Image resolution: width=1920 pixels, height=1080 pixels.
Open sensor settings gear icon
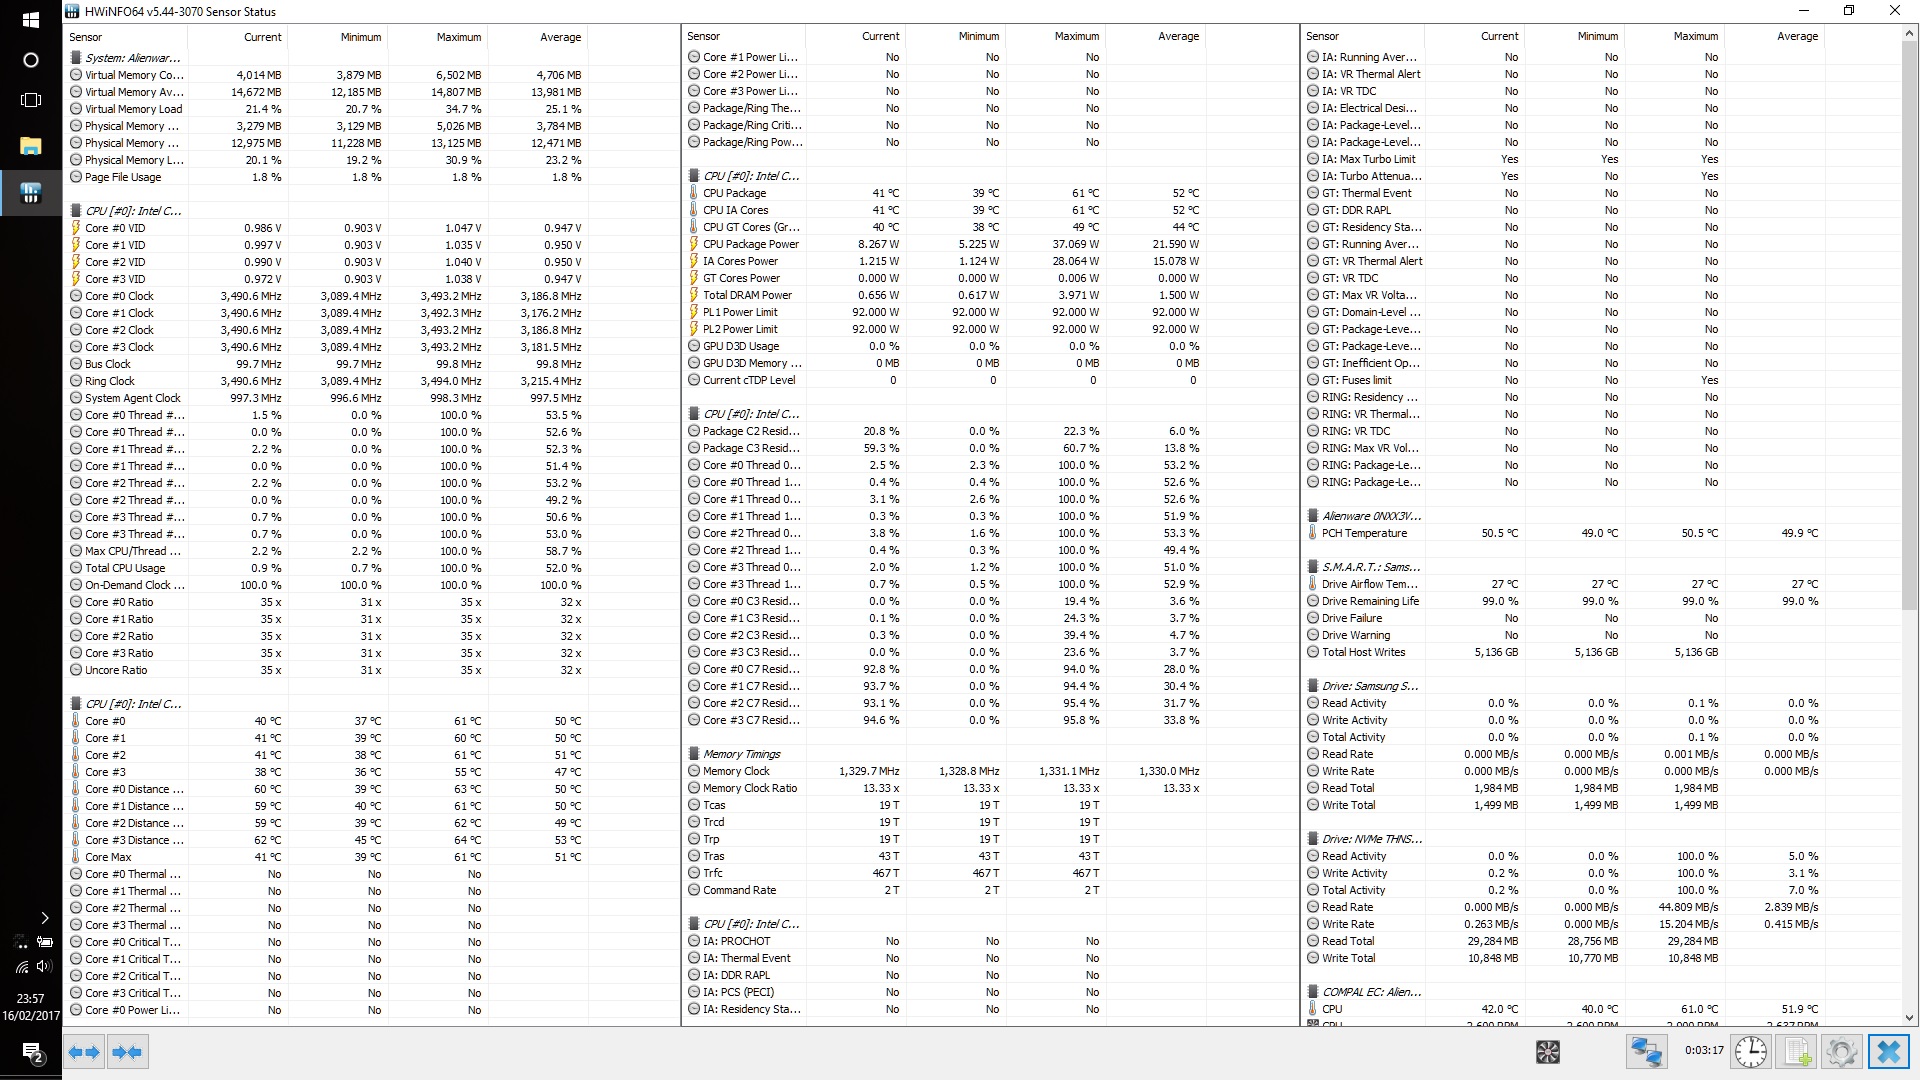(x=1841, y=1052)
